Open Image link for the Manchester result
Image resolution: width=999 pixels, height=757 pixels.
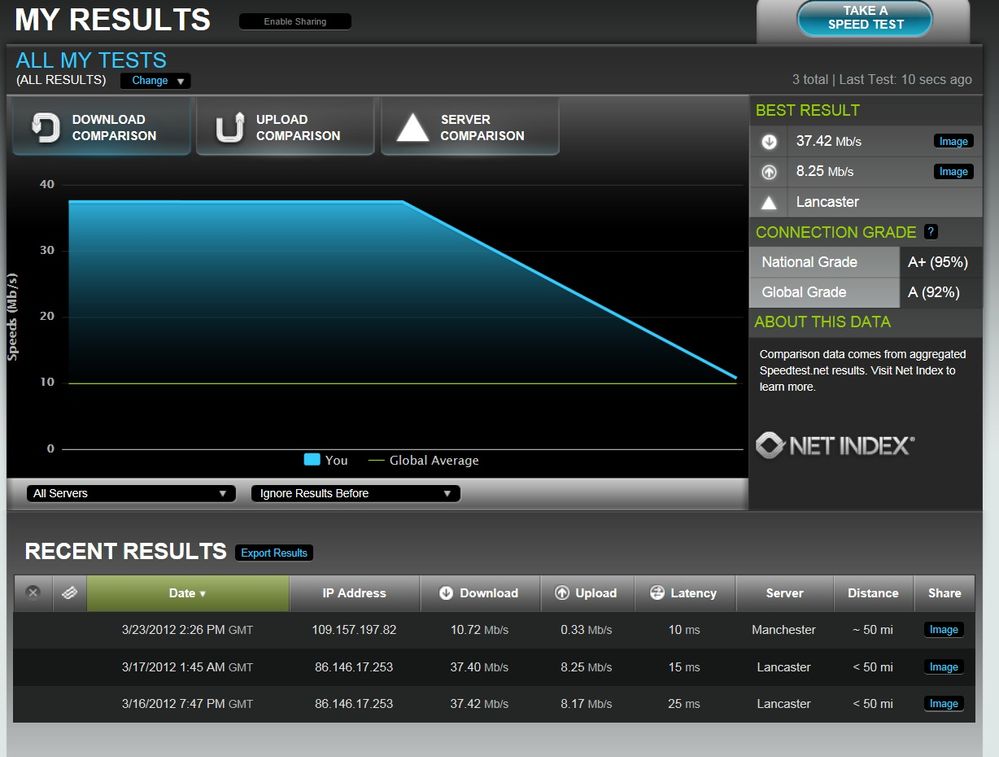pyautogui.click(x=944, y=630)
